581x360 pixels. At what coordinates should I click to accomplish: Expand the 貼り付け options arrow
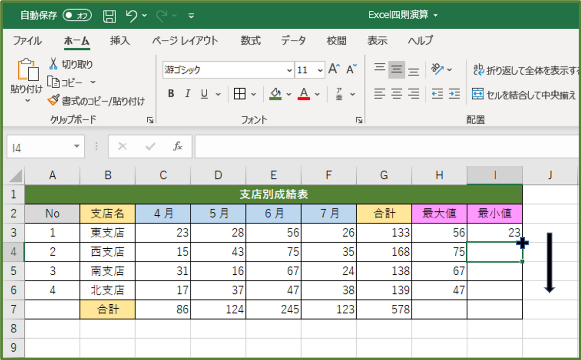click(27, 101)
